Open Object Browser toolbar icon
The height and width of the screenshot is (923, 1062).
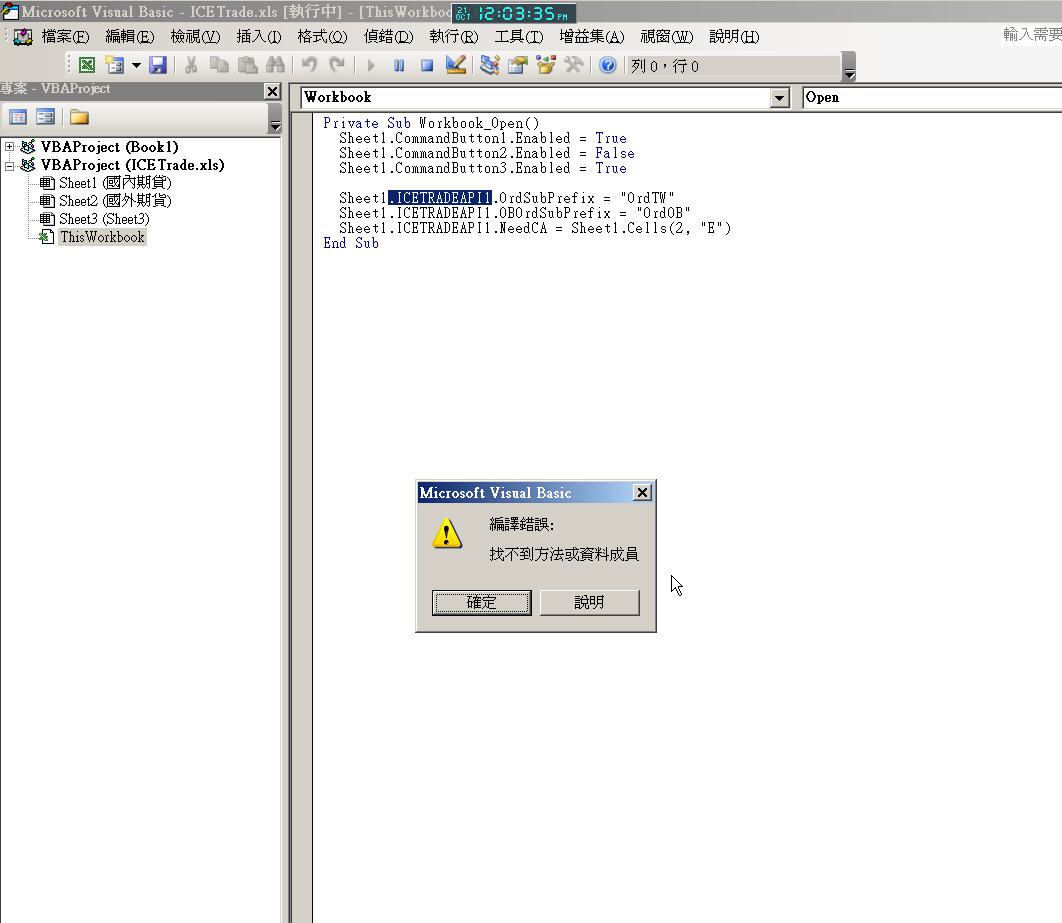tap(545, 65)
